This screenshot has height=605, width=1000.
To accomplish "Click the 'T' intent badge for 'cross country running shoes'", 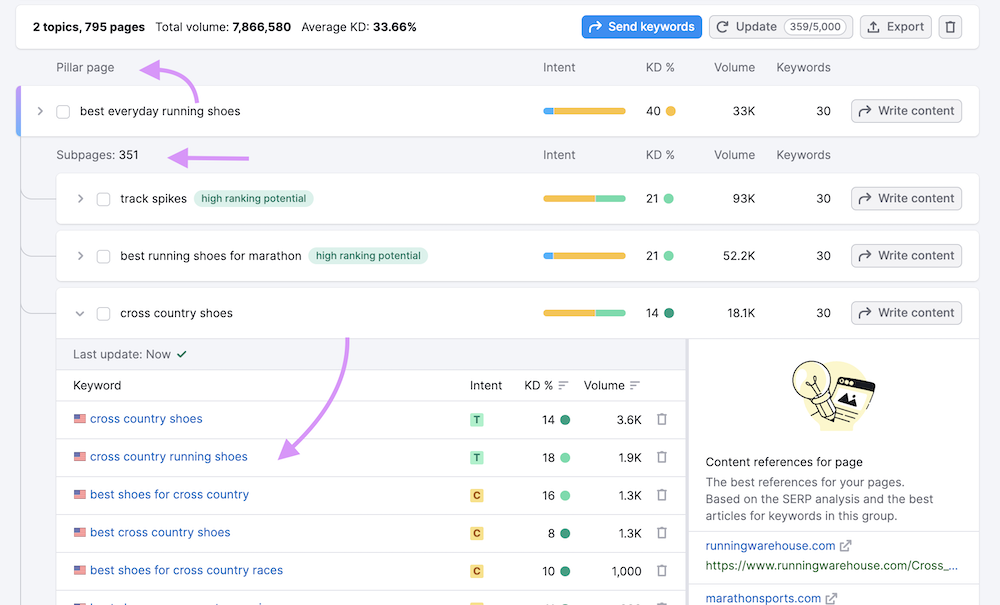I will pos(476,456).
